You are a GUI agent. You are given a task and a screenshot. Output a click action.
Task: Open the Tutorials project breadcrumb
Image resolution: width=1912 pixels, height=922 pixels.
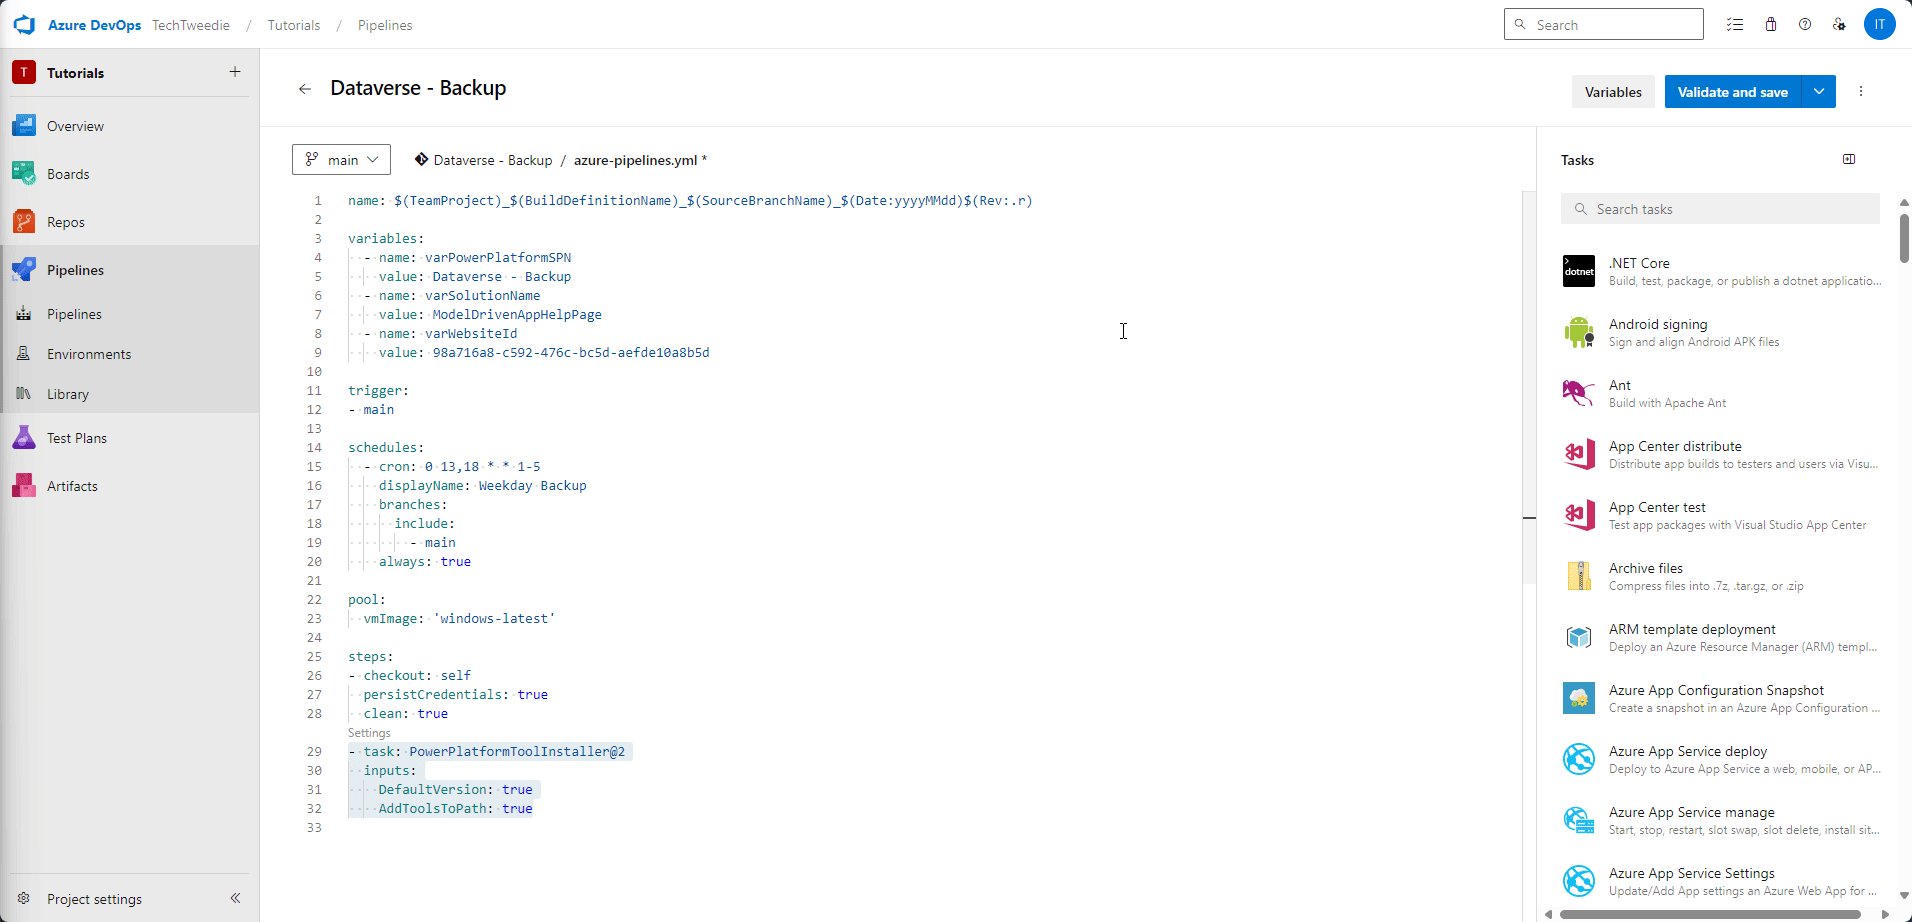[293, 25]
